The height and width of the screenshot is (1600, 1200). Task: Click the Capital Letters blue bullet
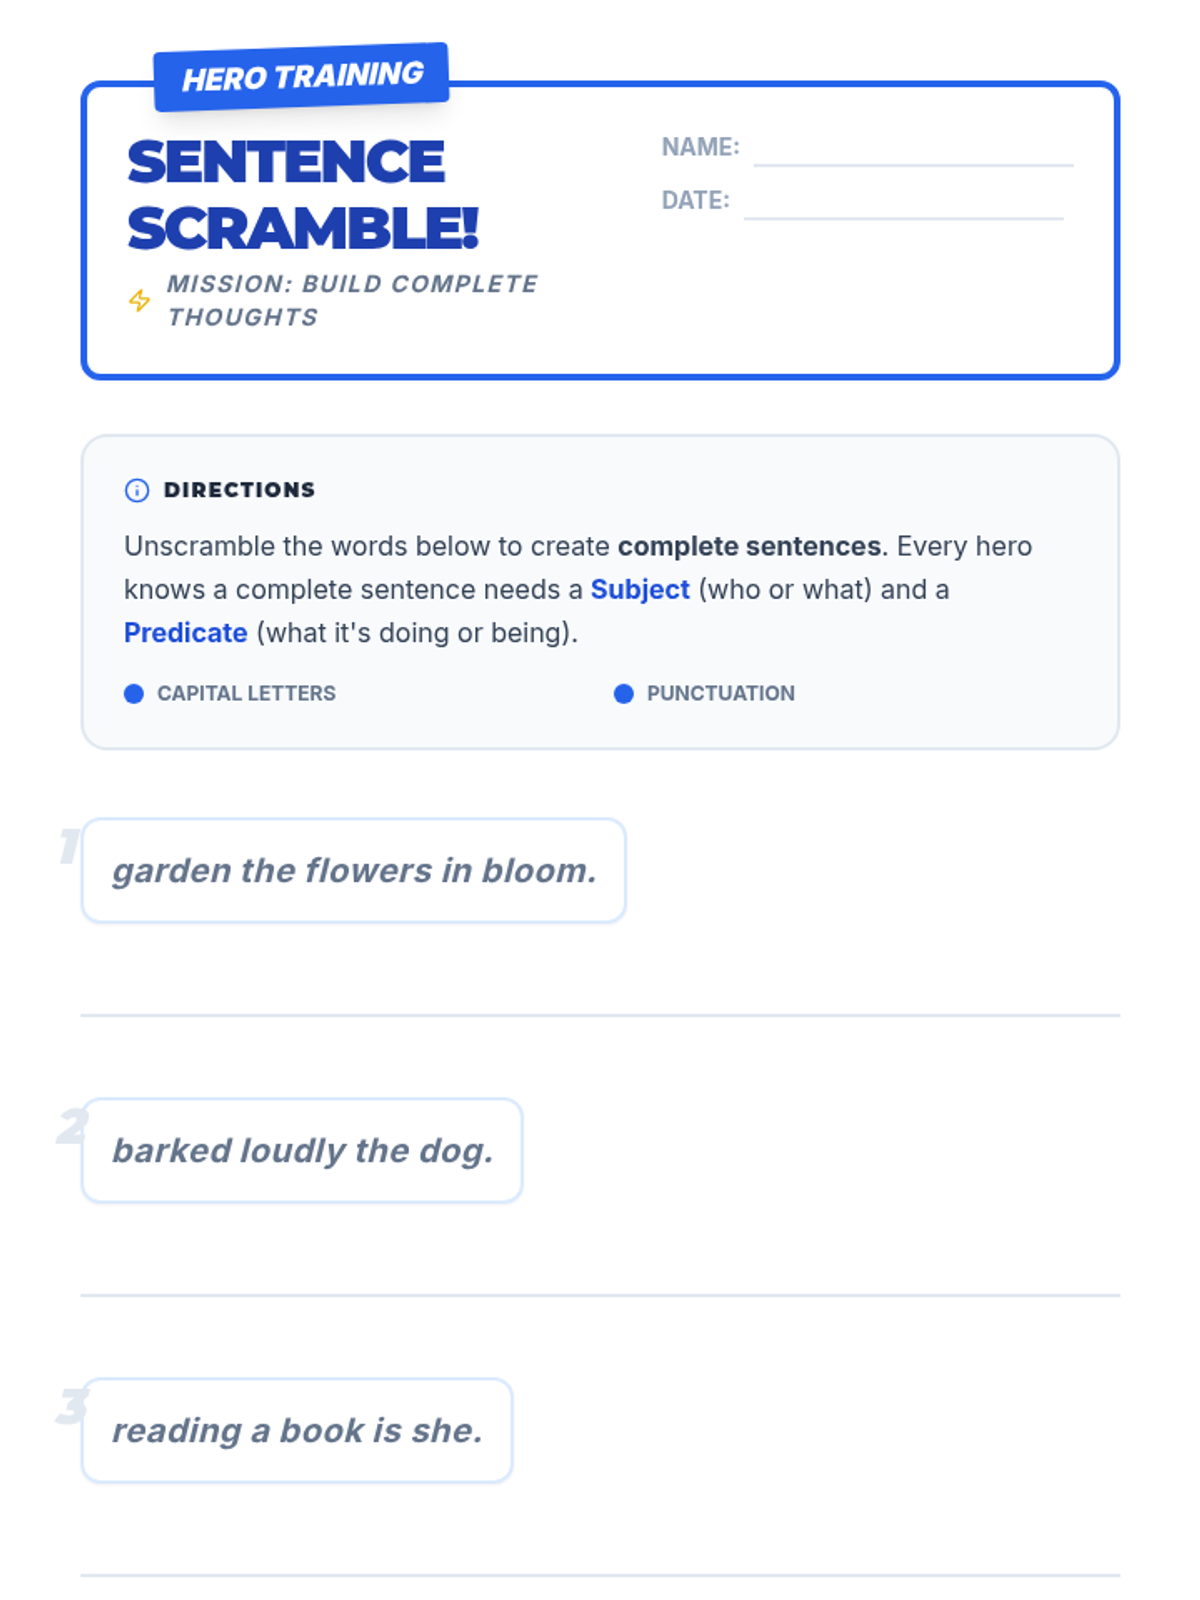(134, 694)
